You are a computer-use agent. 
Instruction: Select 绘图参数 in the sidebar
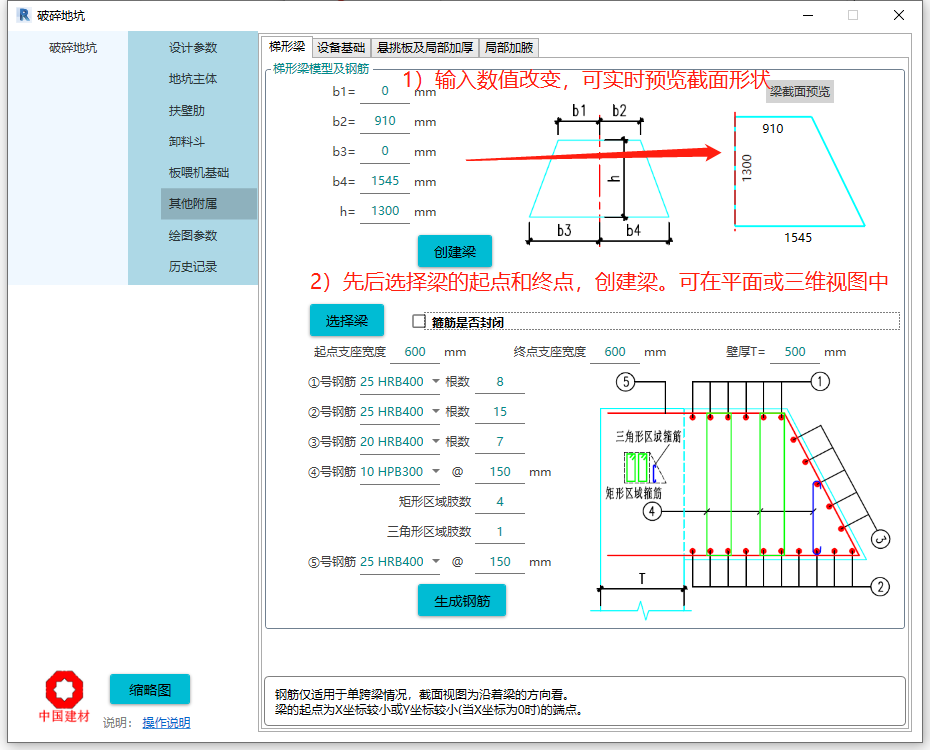pyautogui.click(x=193, y=235)
